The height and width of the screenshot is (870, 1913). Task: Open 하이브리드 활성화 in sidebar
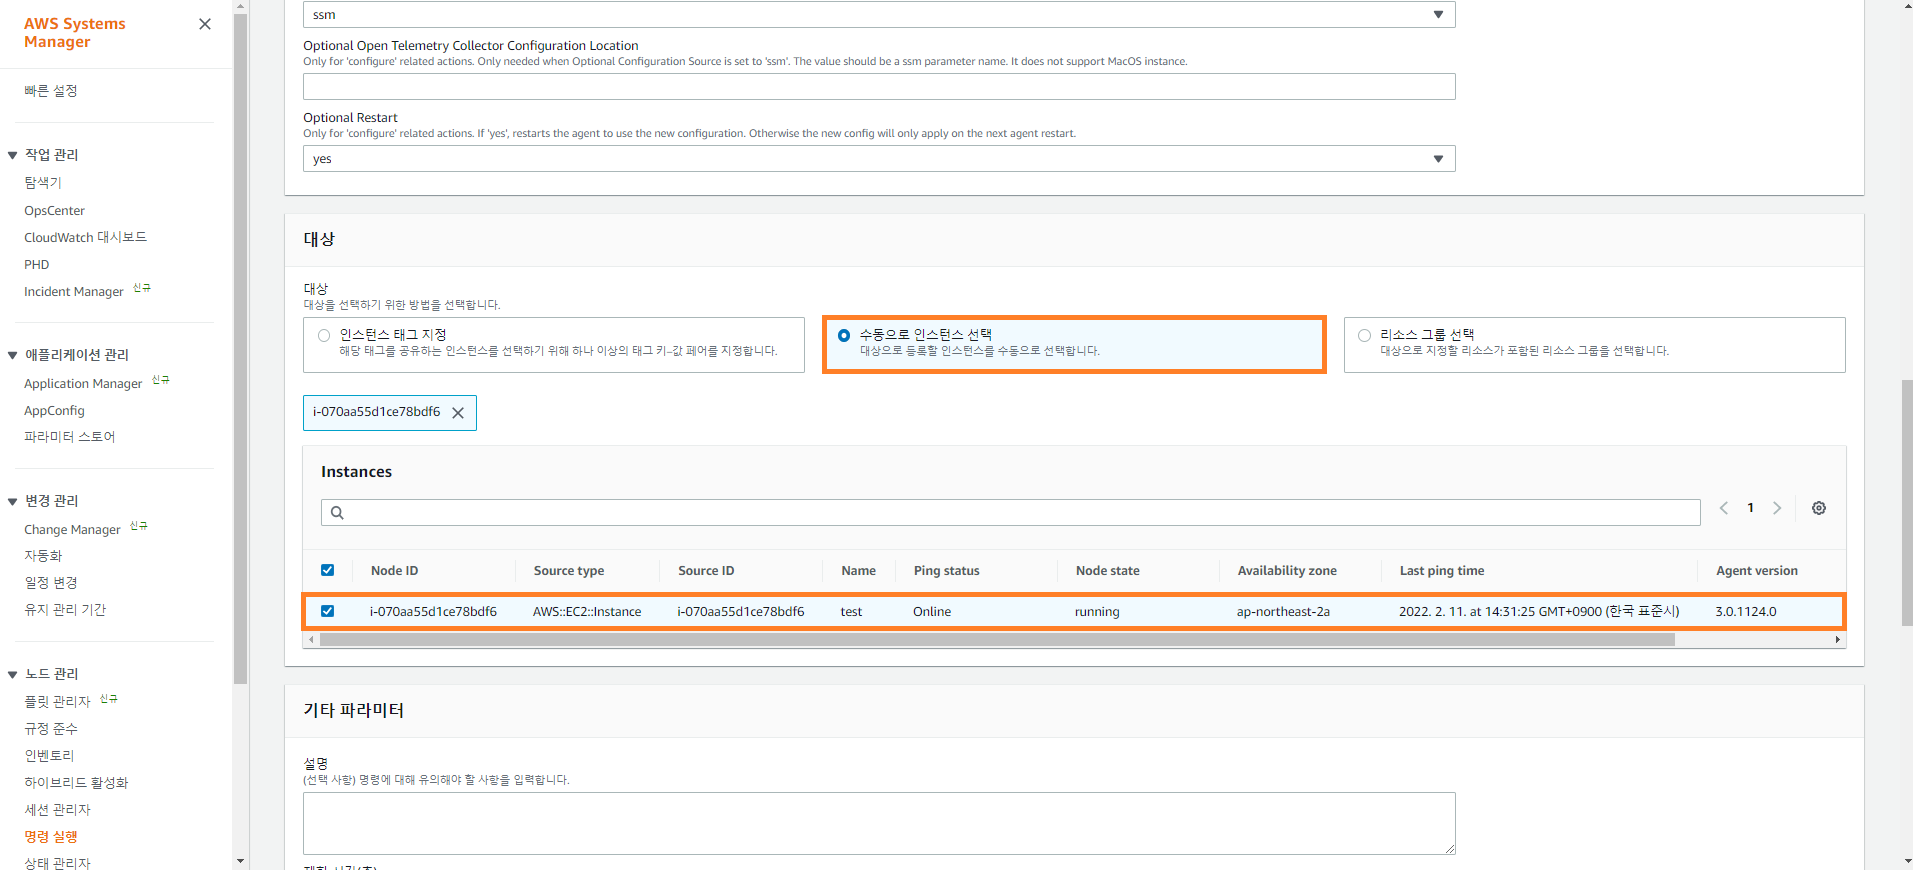(76, 783)
